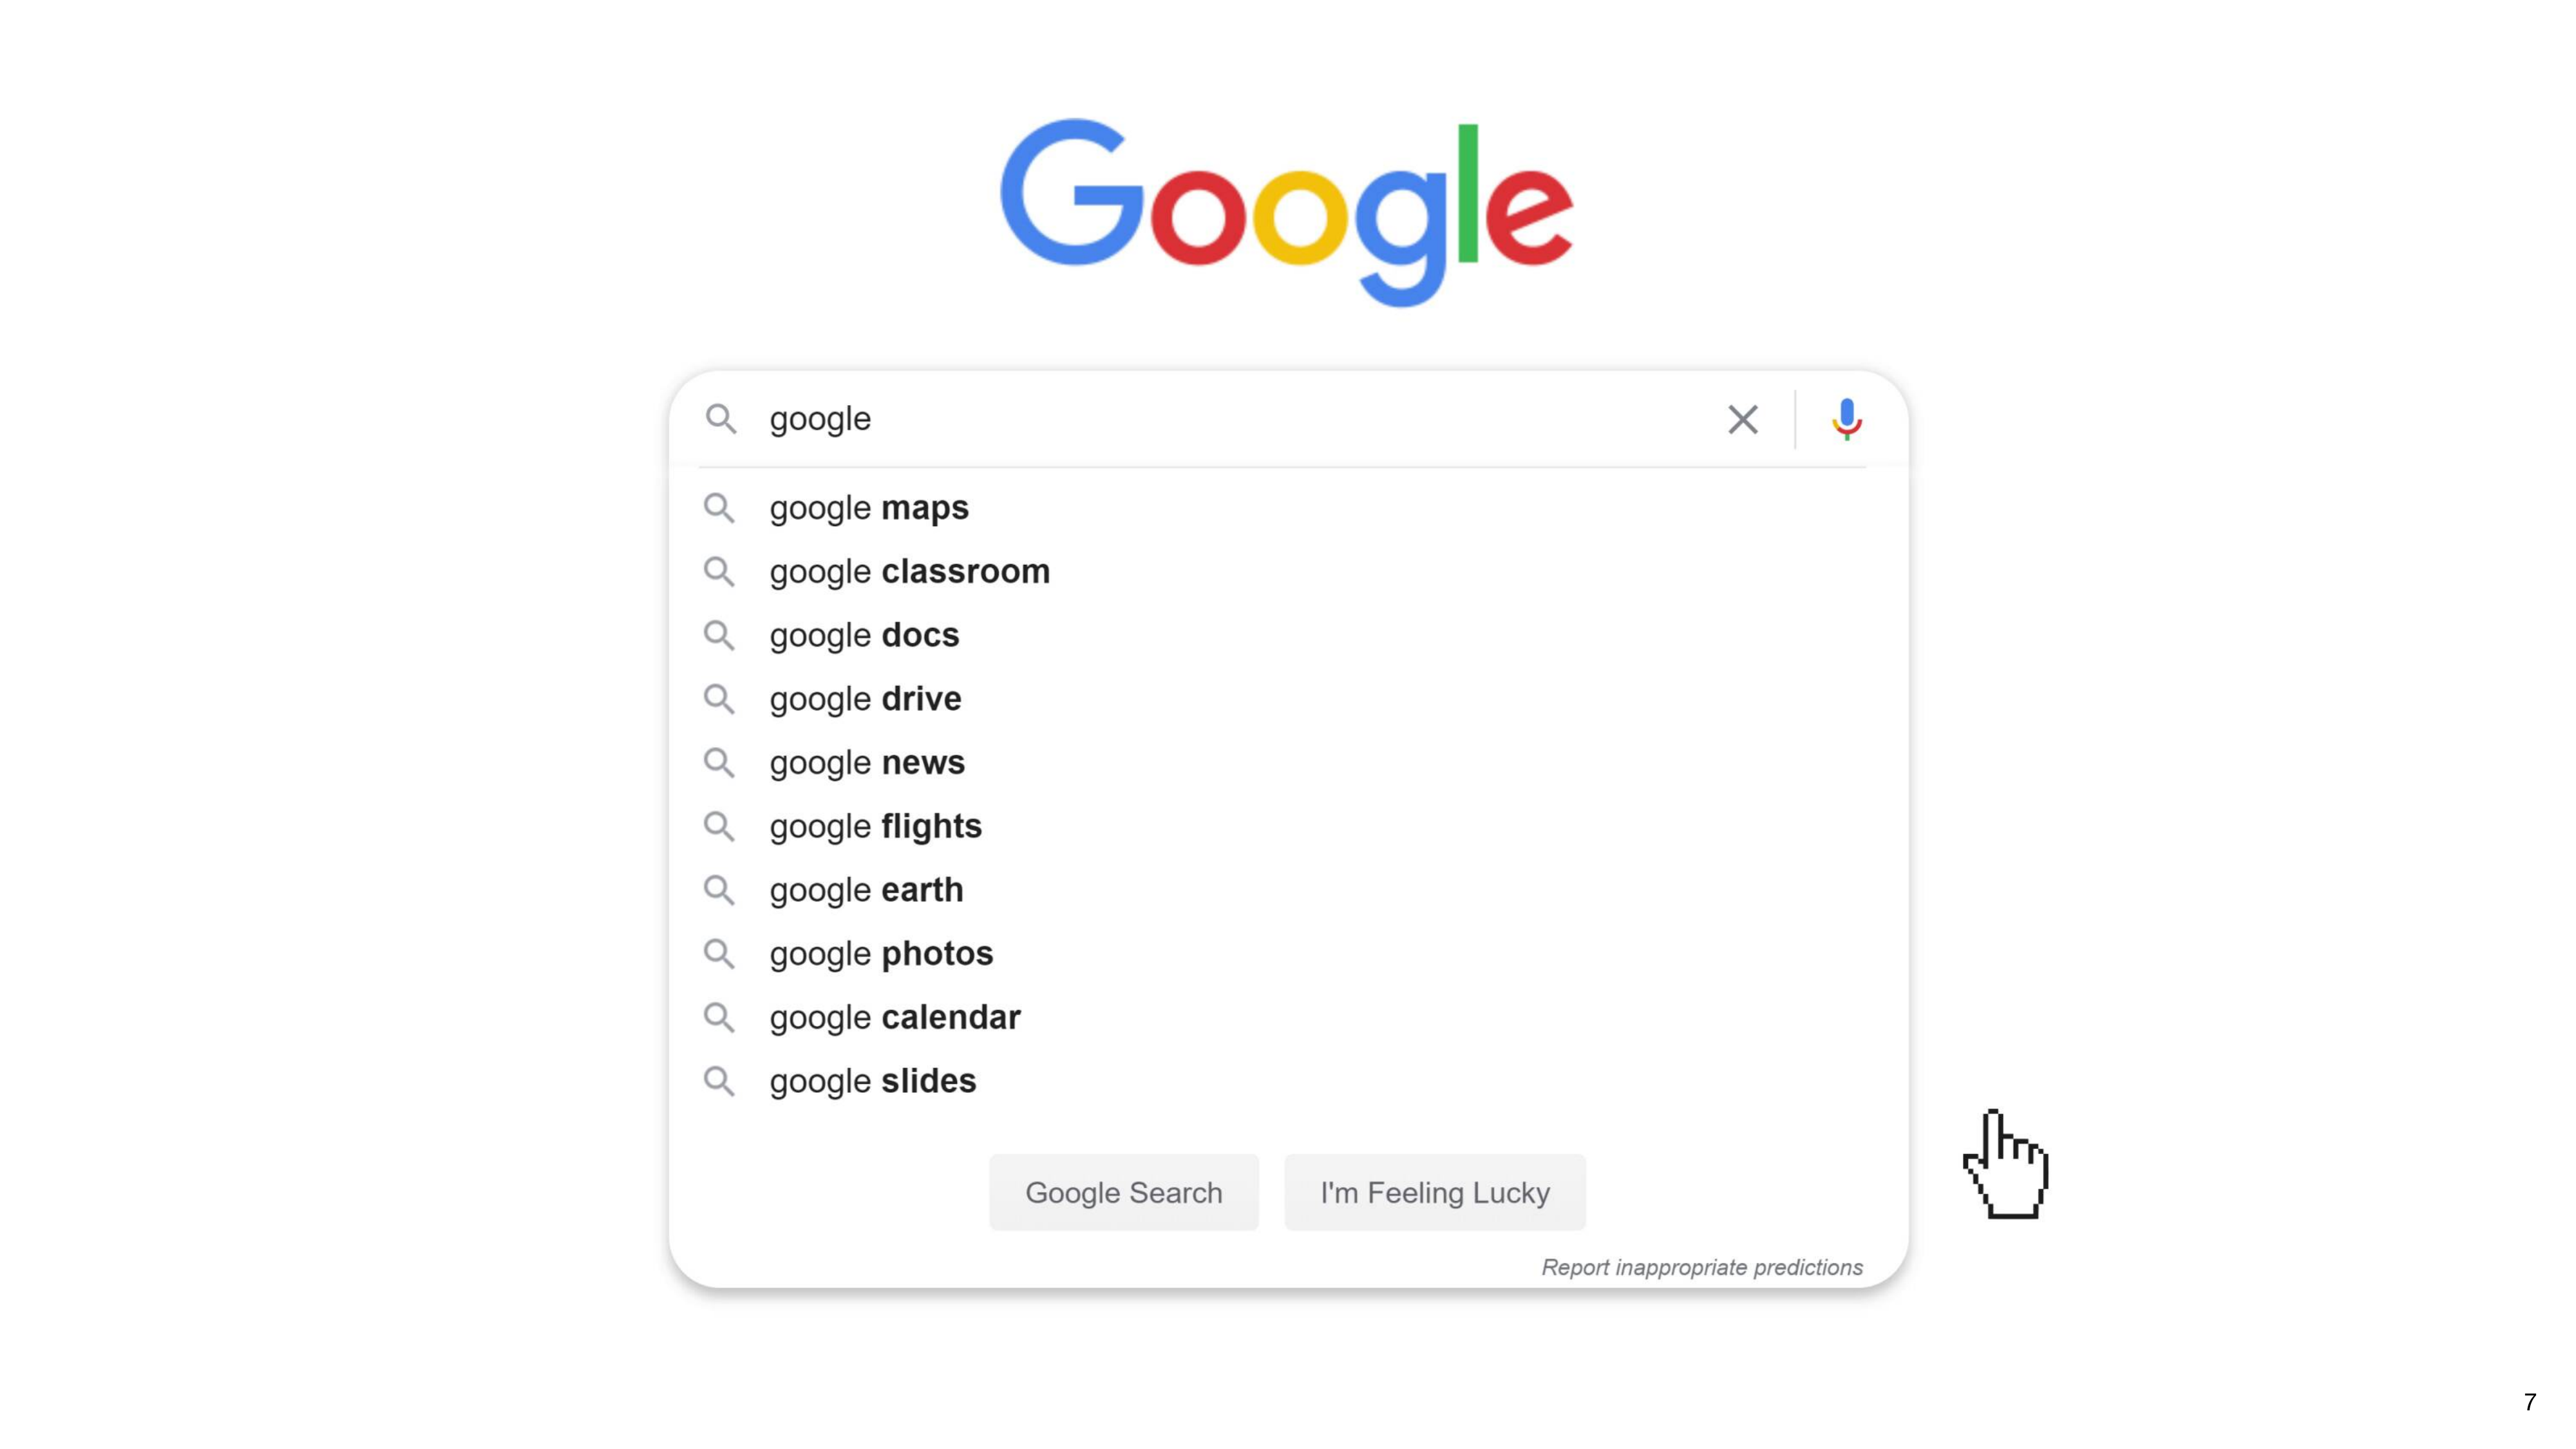Click the magnifier icon in the search box
The image size is (2576, 1449).
720,419
